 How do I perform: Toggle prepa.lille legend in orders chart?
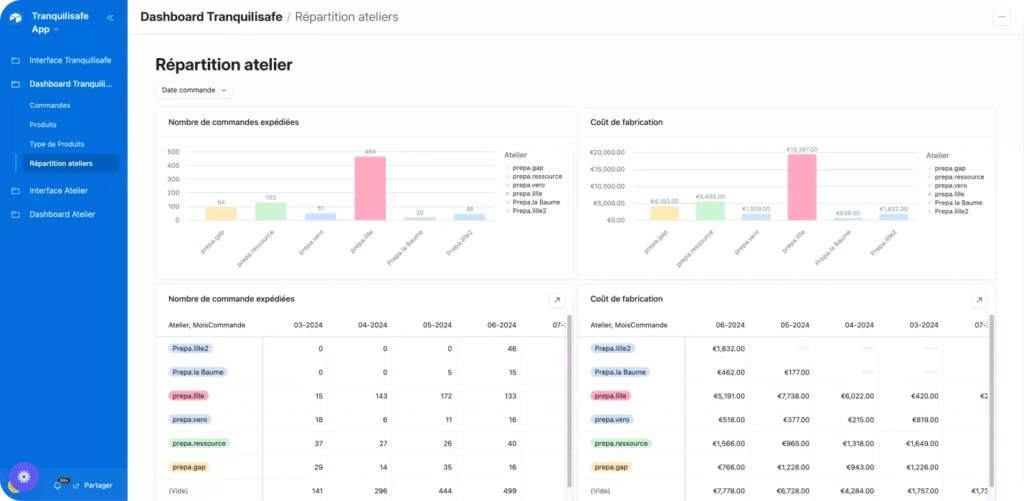click(x=524, y=194)
